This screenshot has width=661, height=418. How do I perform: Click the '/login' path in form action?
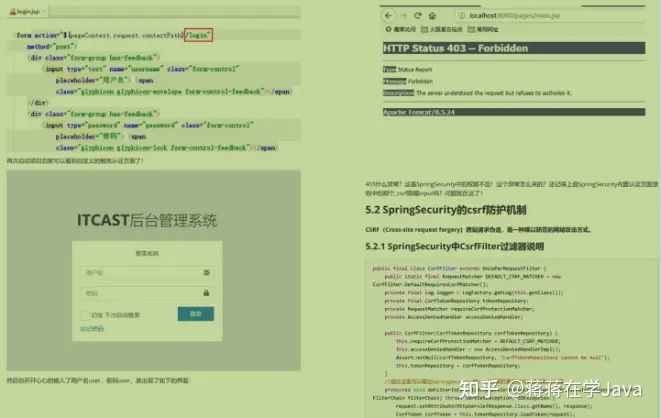click(199, 35)
